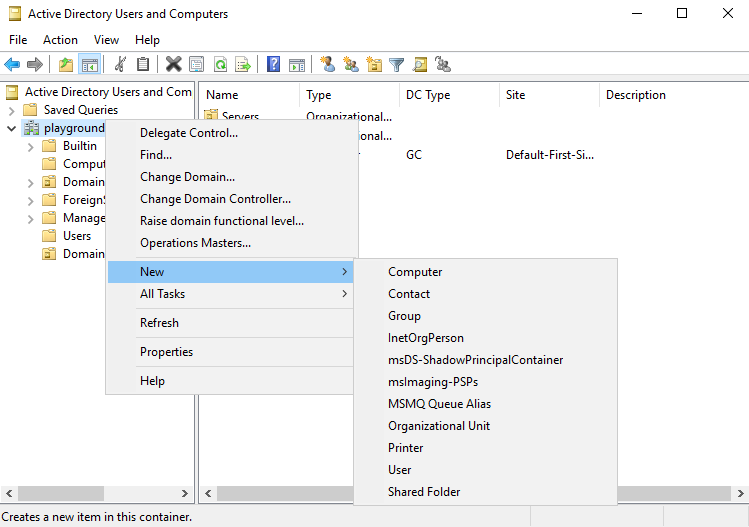Click Add to group toolbar icon
Image resolution: width=749 pixels, height=527 pixels.
(443, 64)
